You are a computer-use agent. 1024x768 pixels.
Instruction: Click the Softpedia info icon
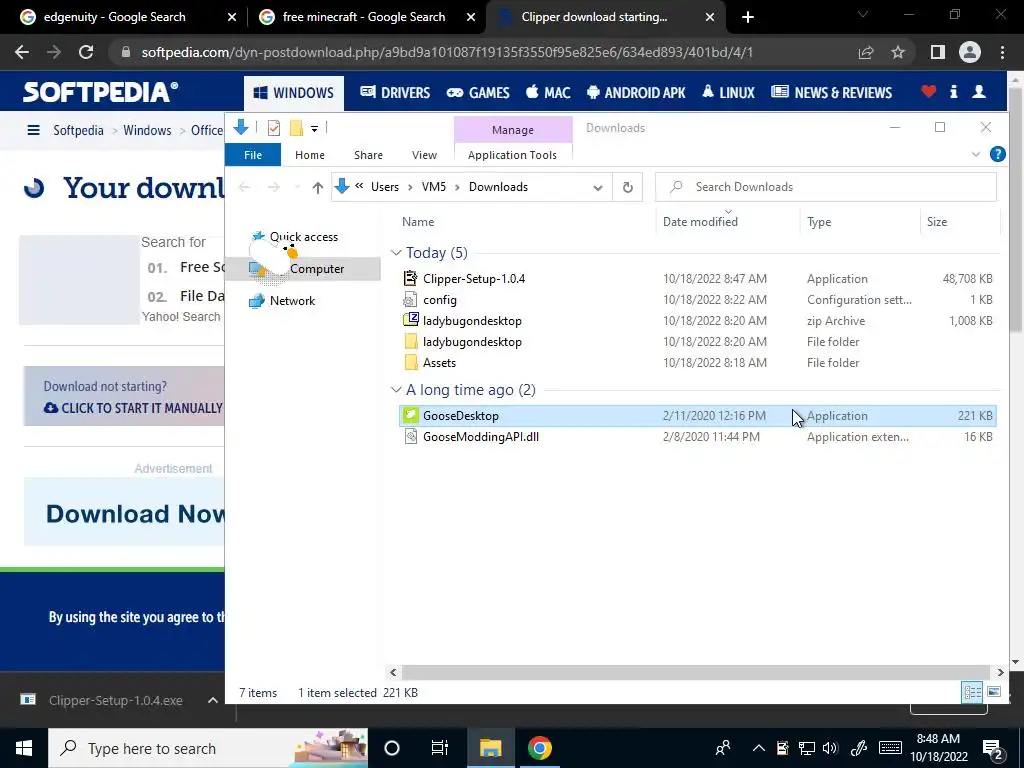click(x=953, y=92)
